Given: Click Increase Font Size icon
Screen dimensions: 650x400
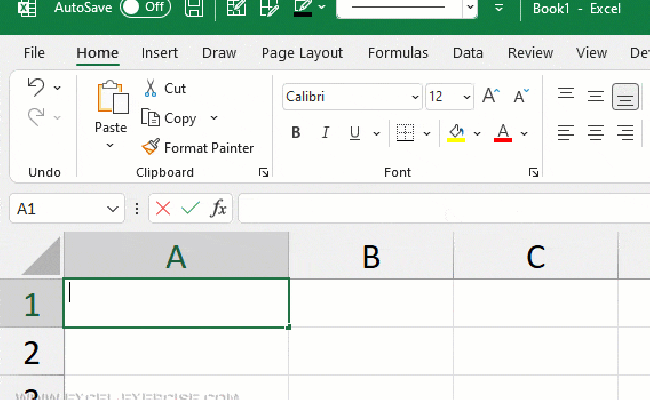Looking at the screenshot, I should point(491,96).
